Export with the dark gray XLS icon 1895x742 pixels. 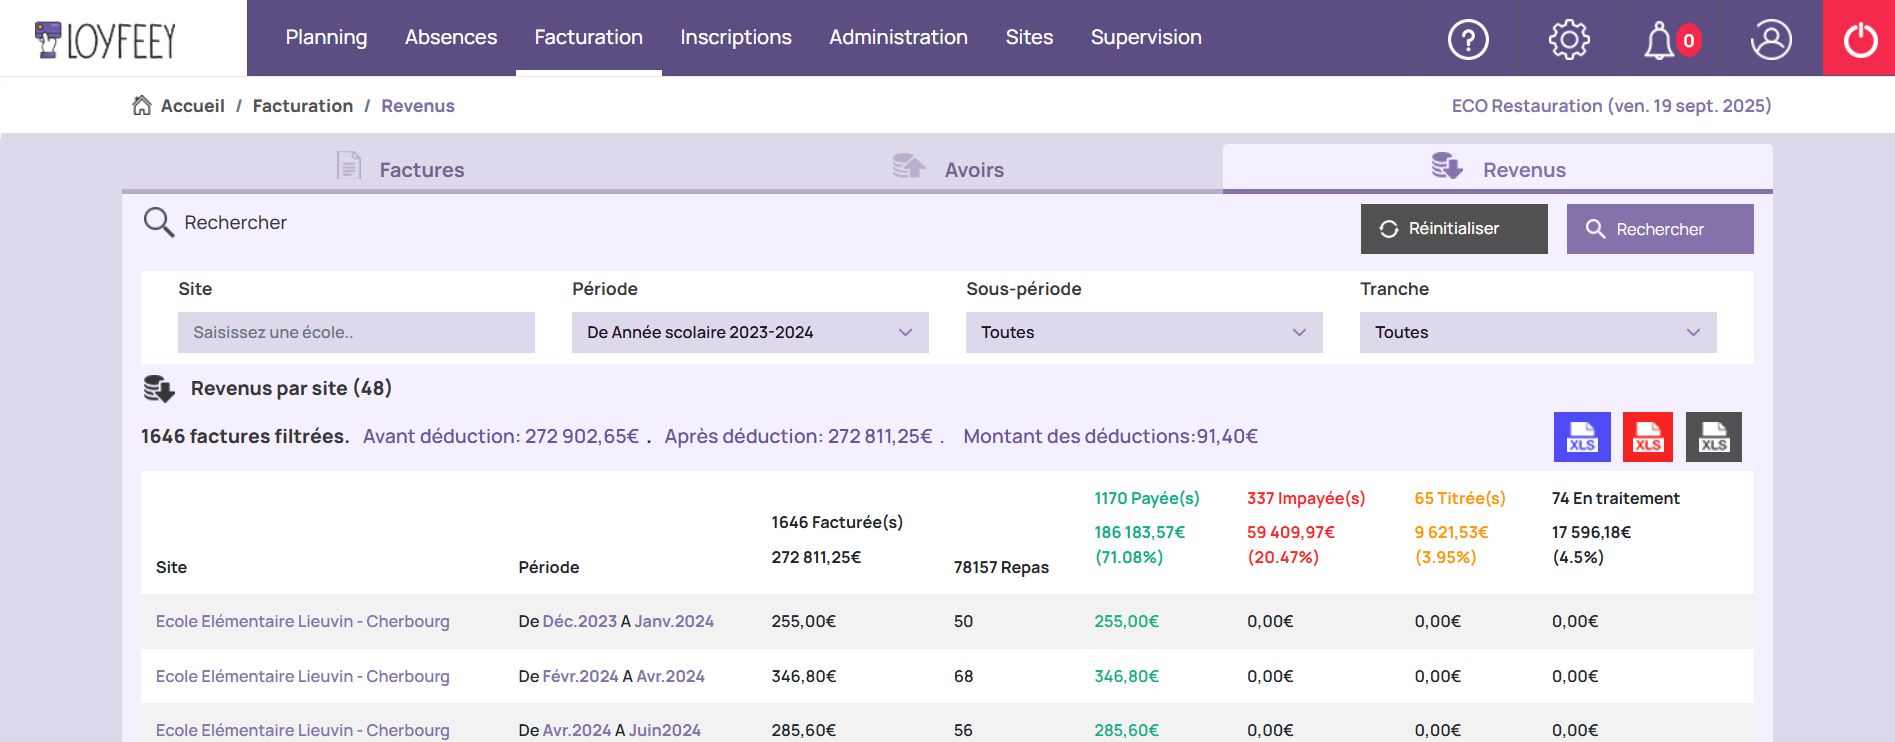pyautogui.click(x=1714, y=437)
